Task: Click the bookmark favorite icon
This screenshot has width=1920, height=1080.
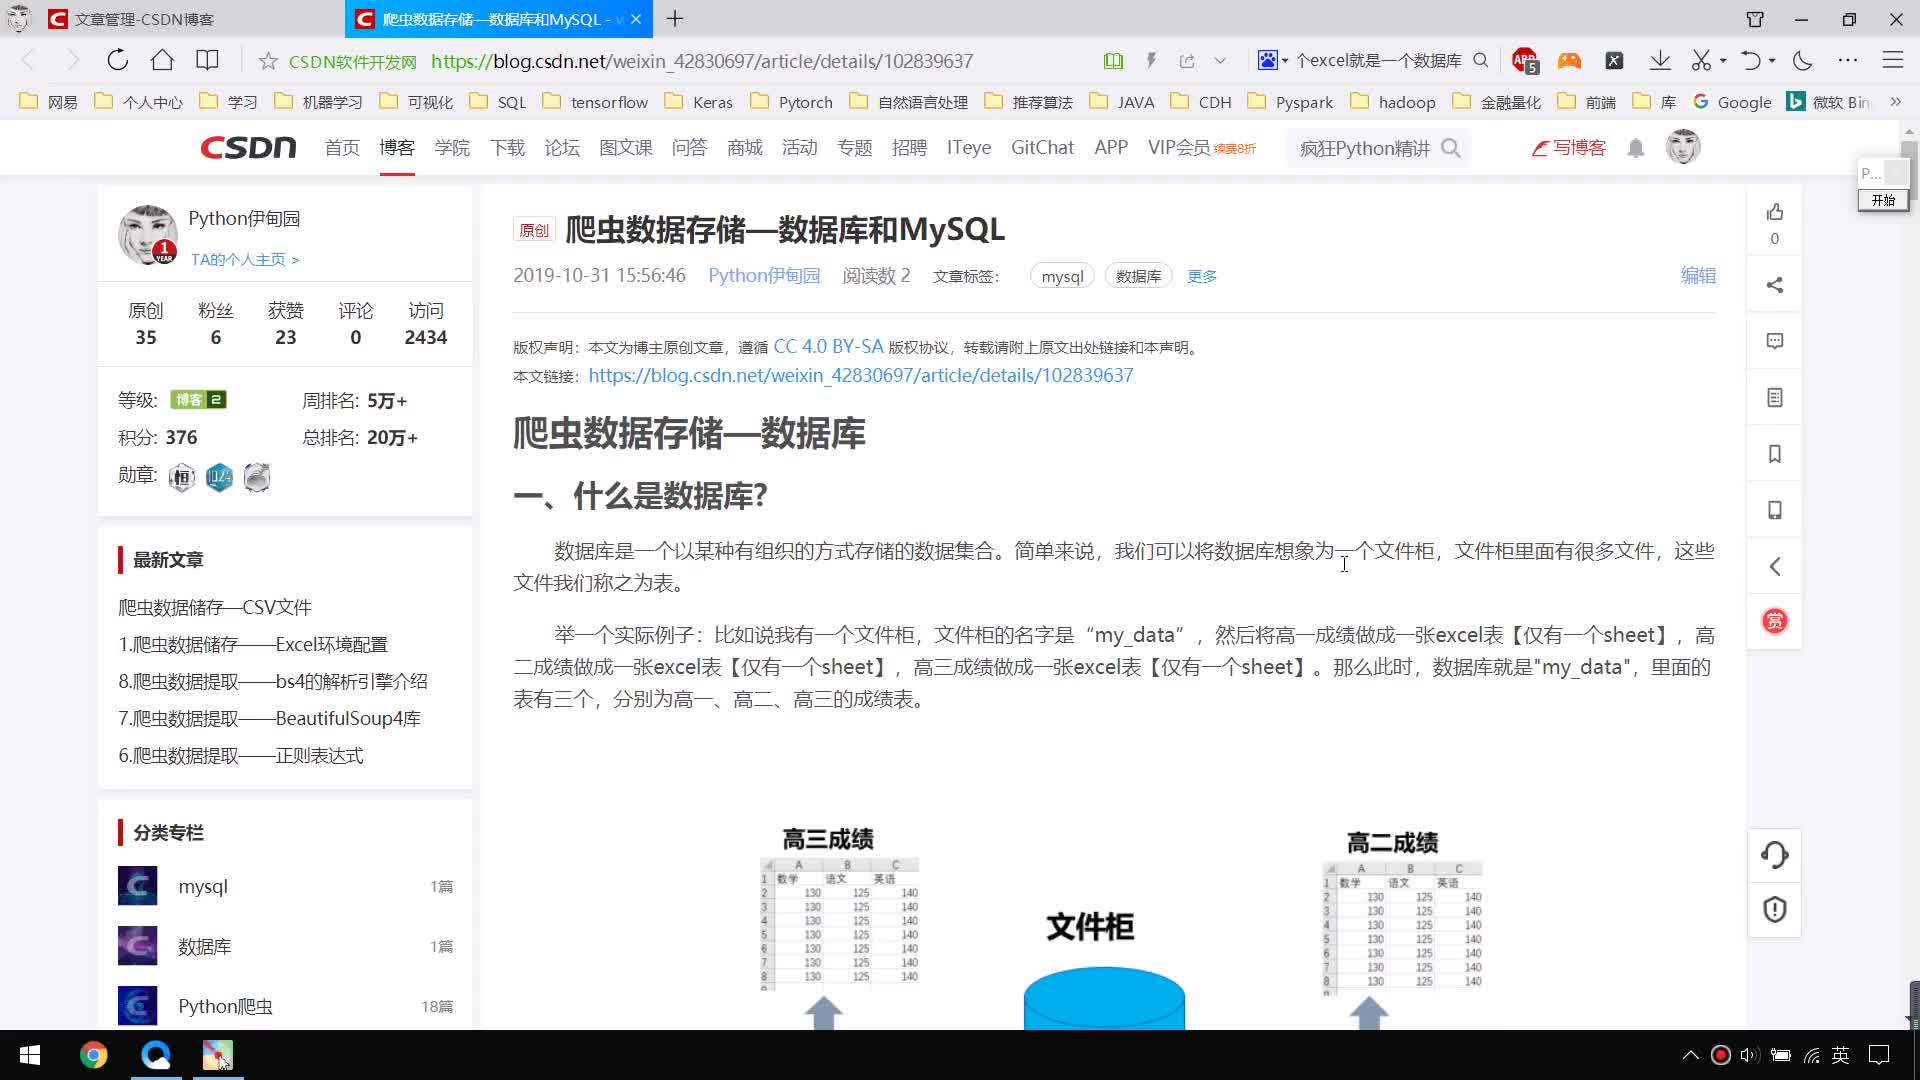Action: click(x=1774, y=454)
